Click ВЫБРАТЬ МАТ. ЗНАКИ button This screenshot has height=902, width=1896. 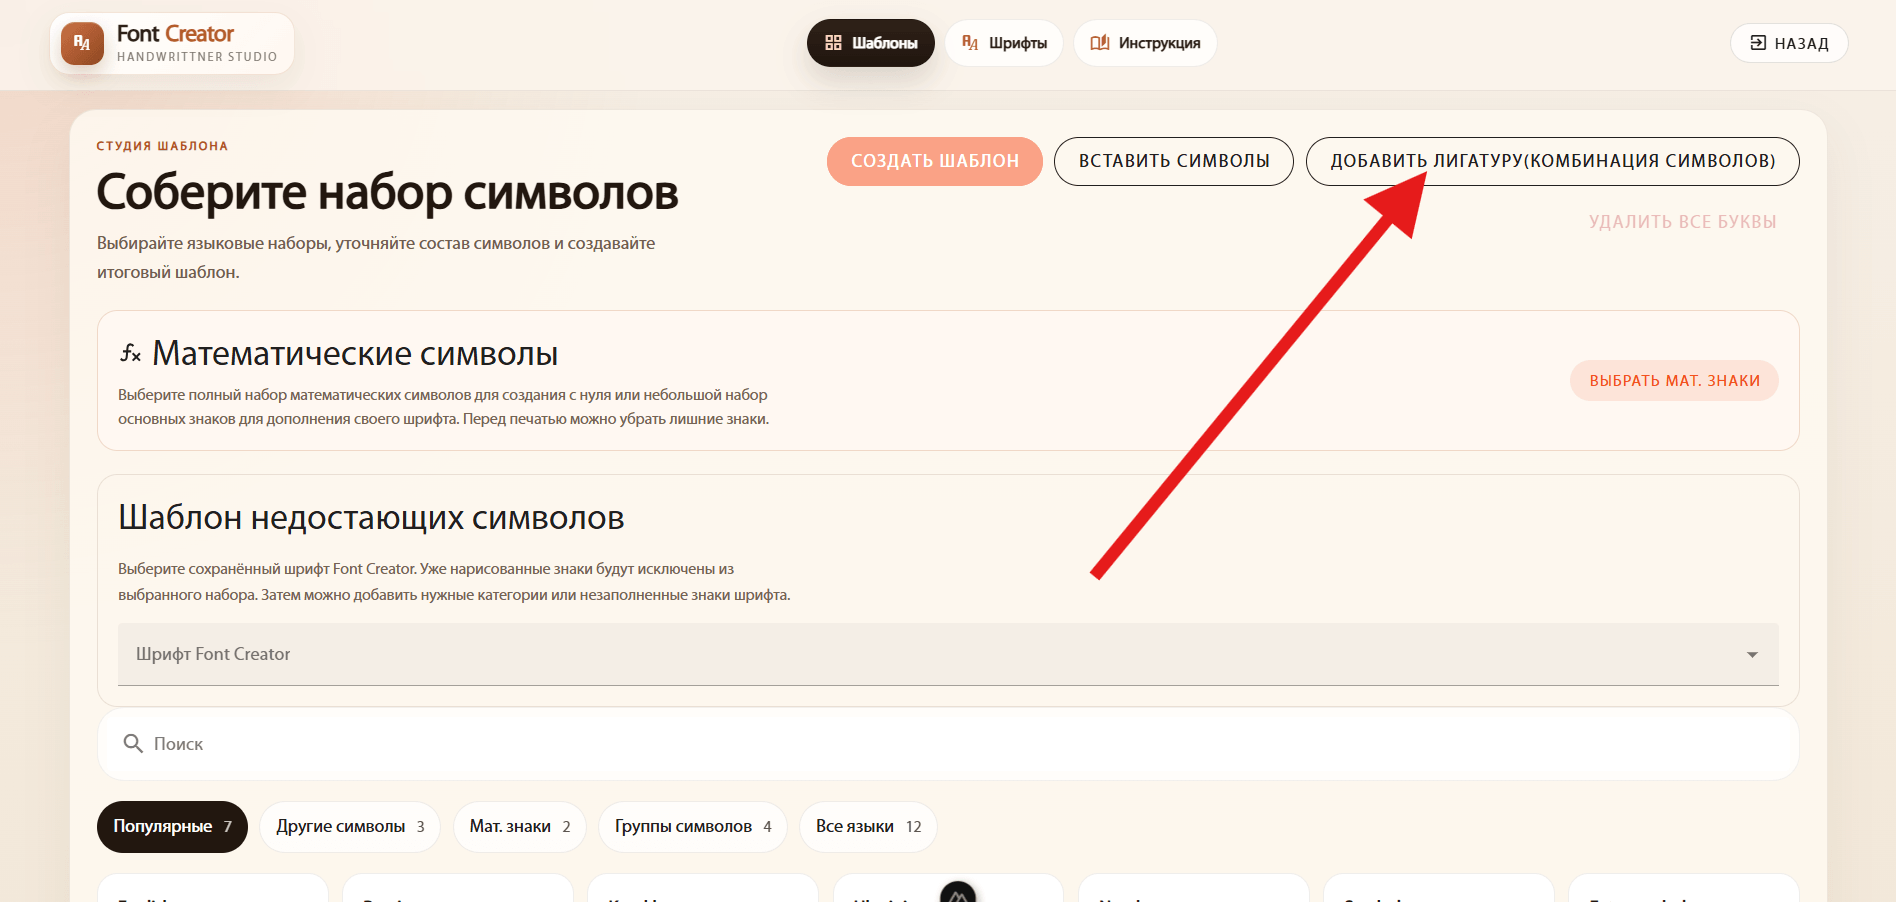tap(1674, 381)
